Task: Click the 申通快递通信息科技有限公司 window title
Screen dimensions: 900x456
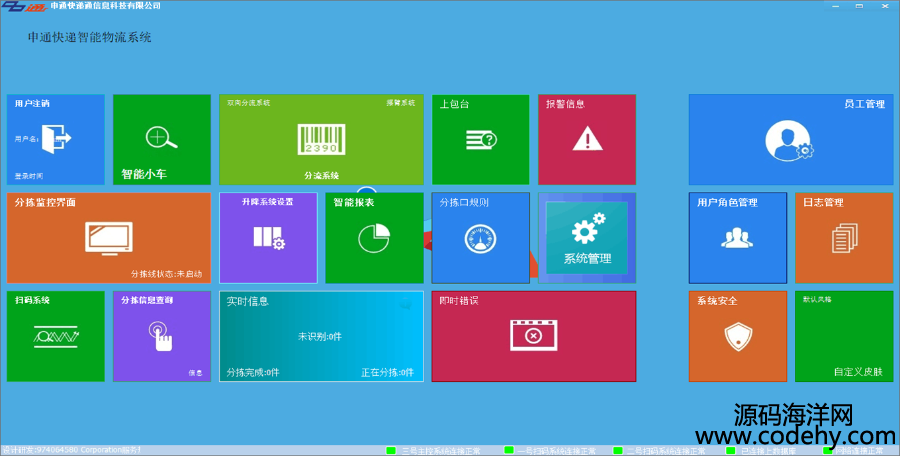Action: [x=106, y=6]
